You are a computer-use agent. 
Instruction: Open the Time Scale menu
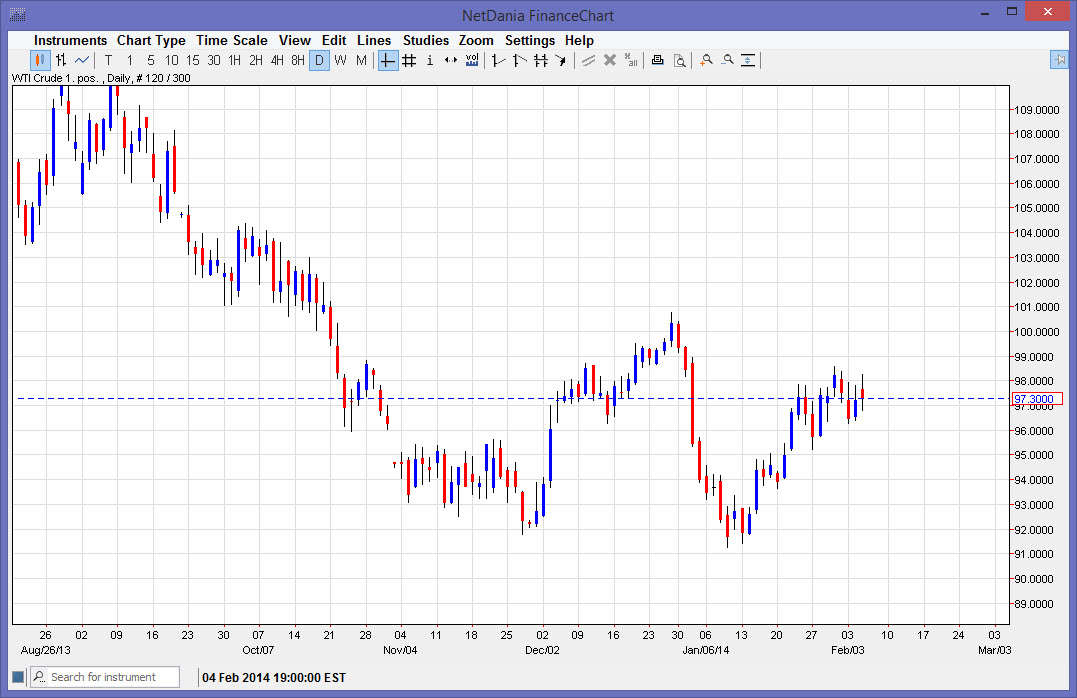(x=231, y=40)
